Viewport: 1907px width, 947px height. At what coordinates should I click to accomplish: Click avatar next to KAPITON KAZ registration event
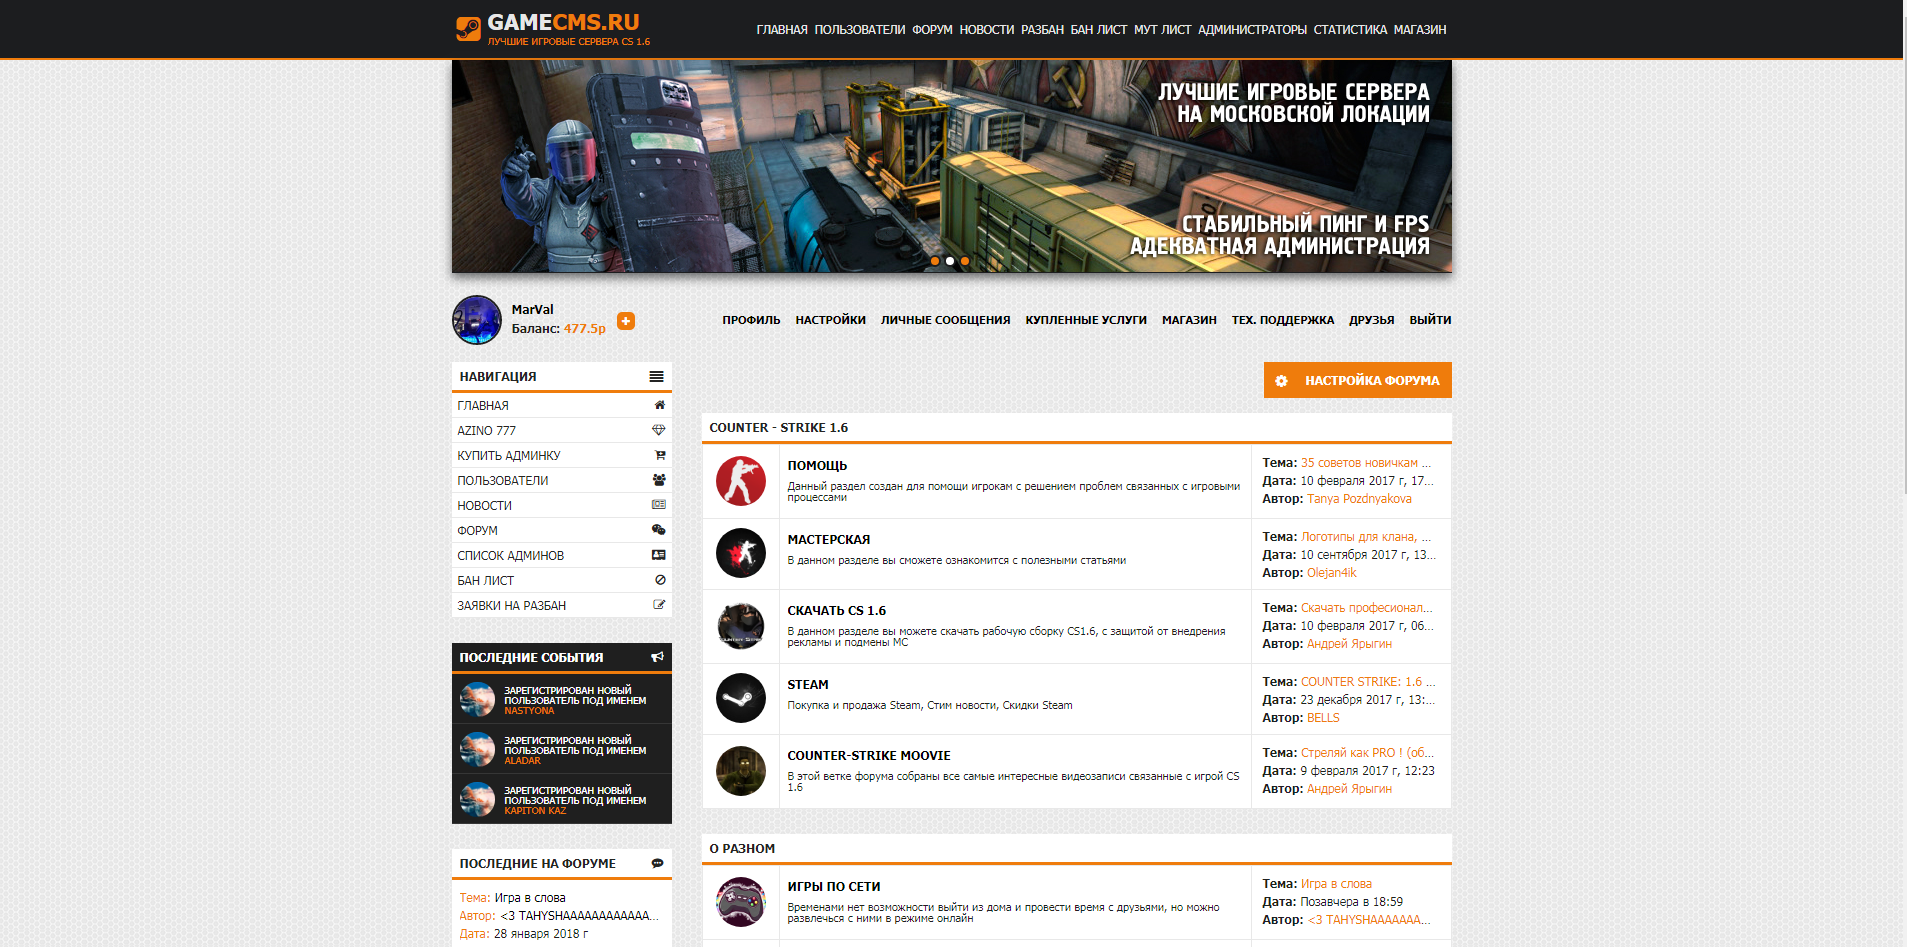click(x=477, y=799)
